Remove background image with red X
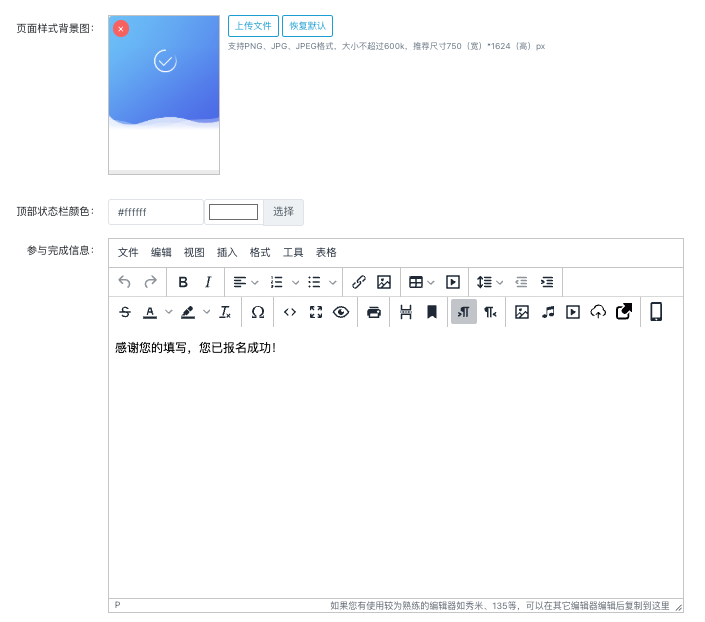Screen dimensions: 705x622 point(121,29)
